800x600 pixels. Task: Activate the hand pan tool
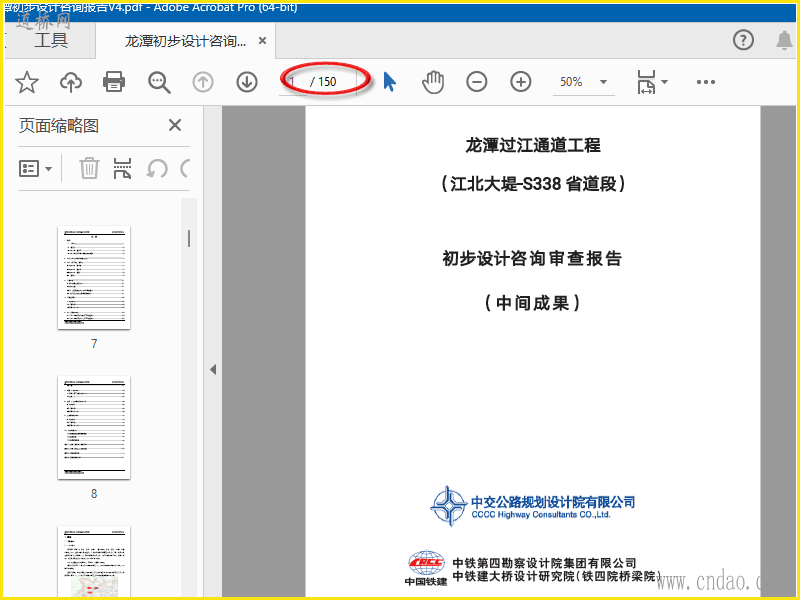tap(433, 82)
